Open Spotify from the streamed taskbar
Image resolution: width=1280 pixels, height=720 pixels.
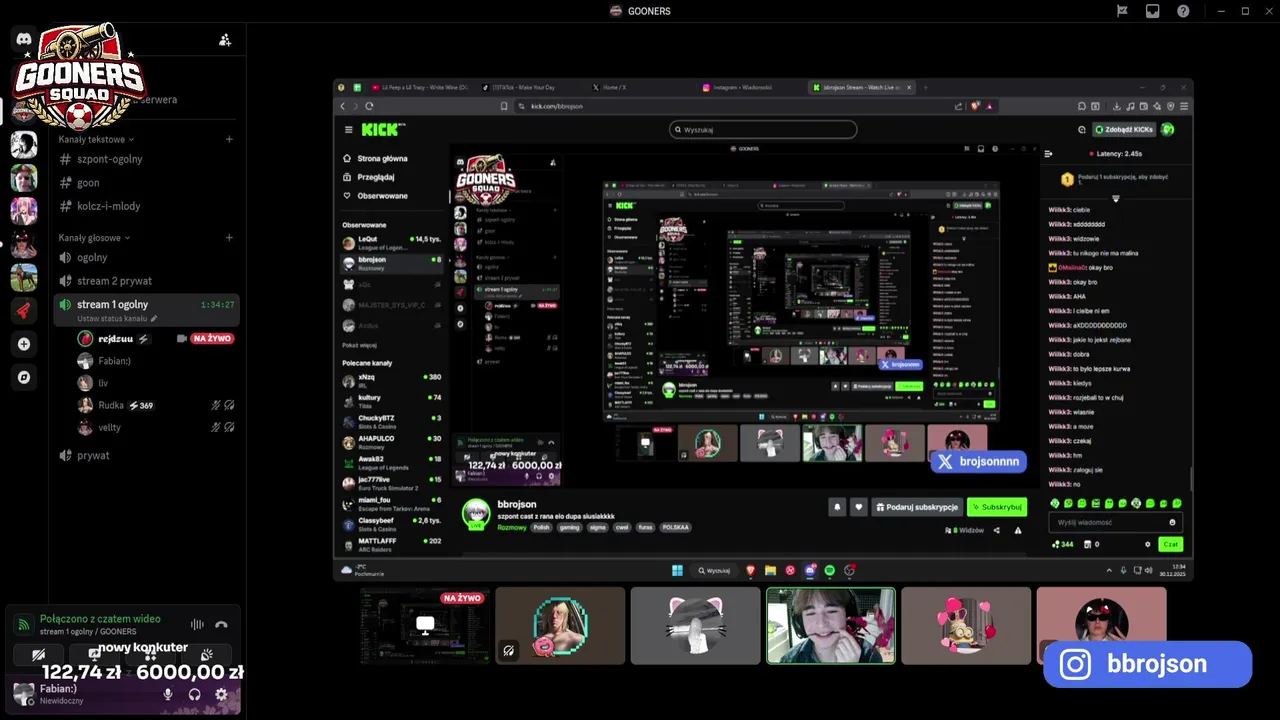pyautogui.click(x=830, y=570)
